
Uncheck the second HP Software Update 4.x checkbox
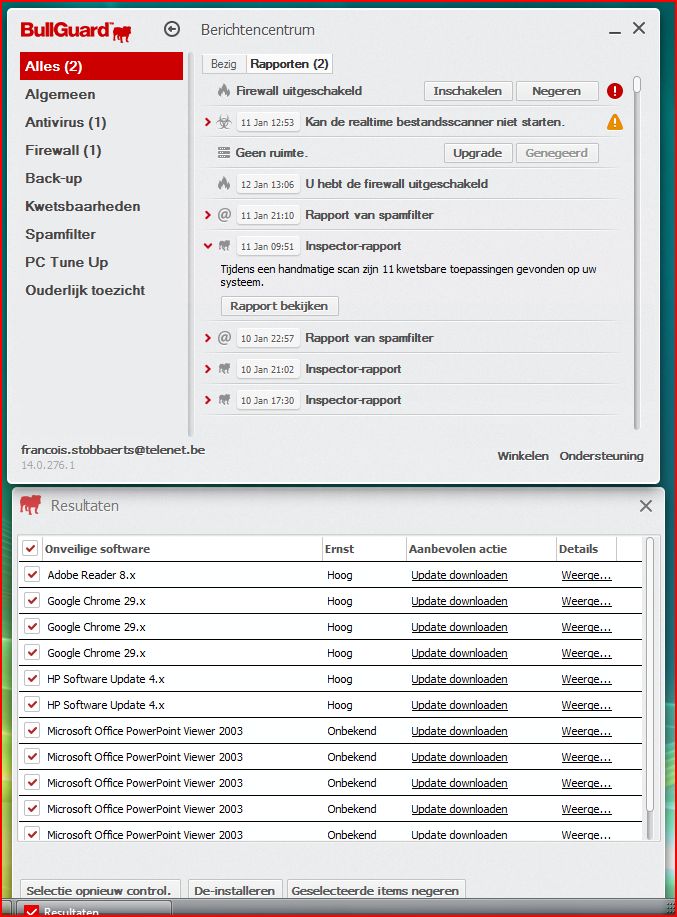(32, 704)
